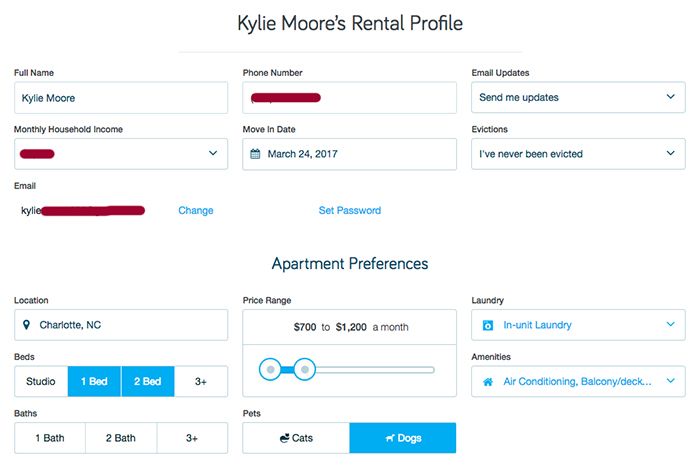Toggle the Dogs pet preference
Image resolution: width=700 pixels, height=473 pixels.
[402, 438]
